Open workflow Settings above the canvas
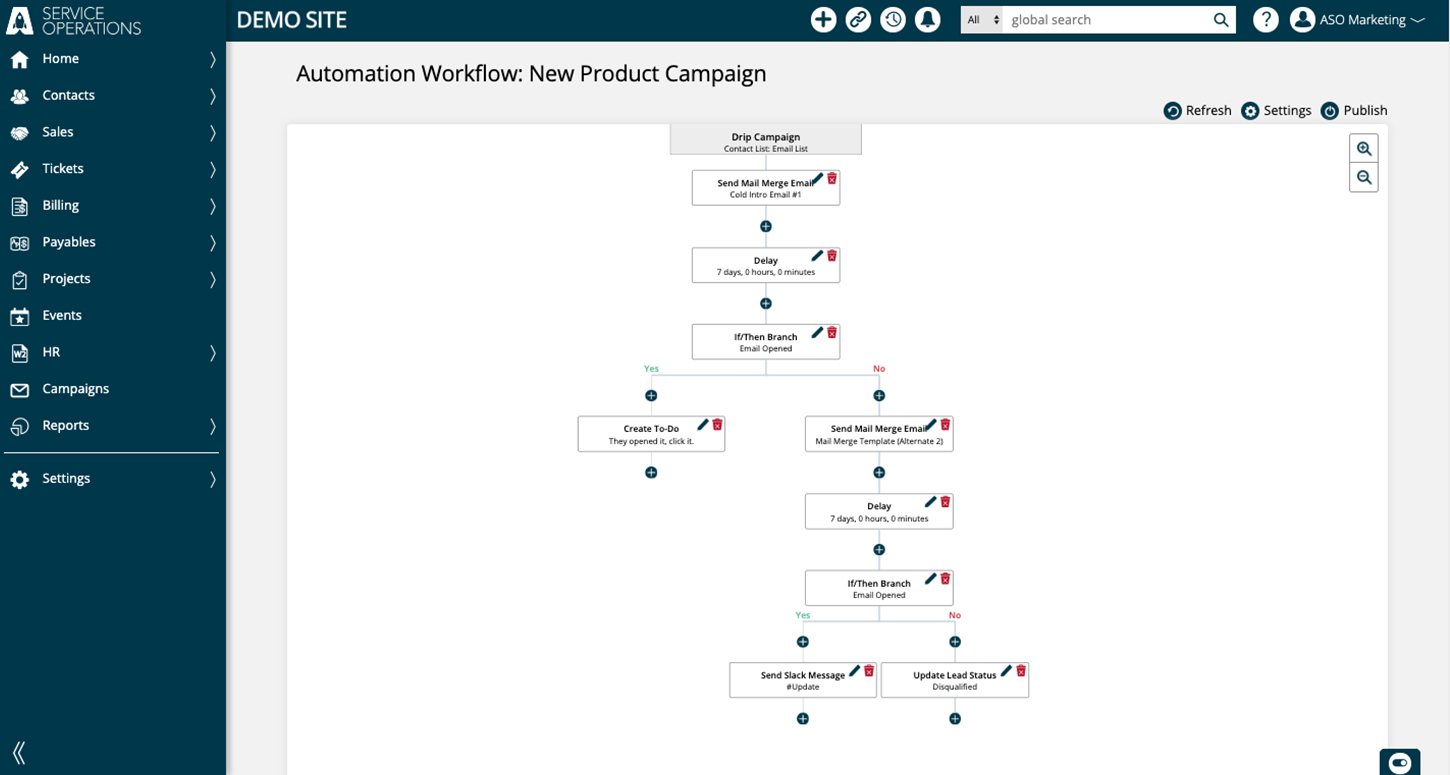Viewport: 1450px width, 775px height. (1276, 110)
